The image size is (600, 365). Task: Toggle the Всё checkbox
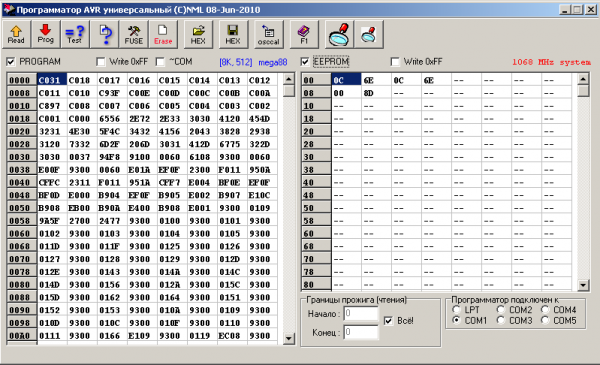(x=388, y=321)
